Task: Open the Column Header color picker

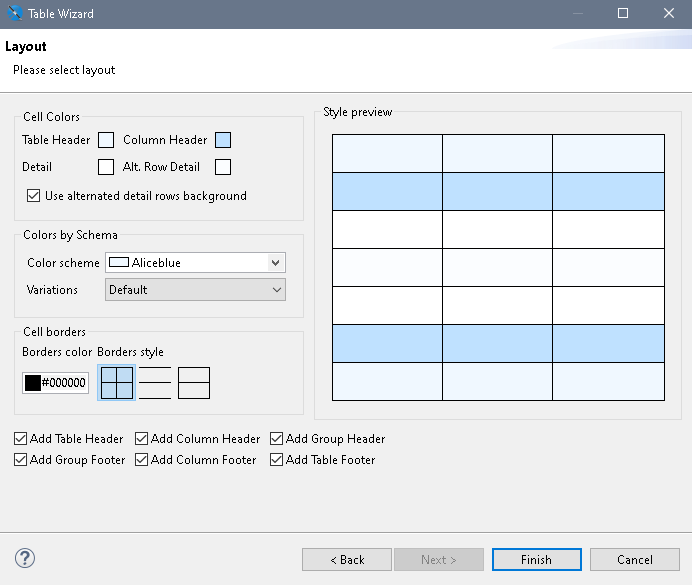Action: 224,141
